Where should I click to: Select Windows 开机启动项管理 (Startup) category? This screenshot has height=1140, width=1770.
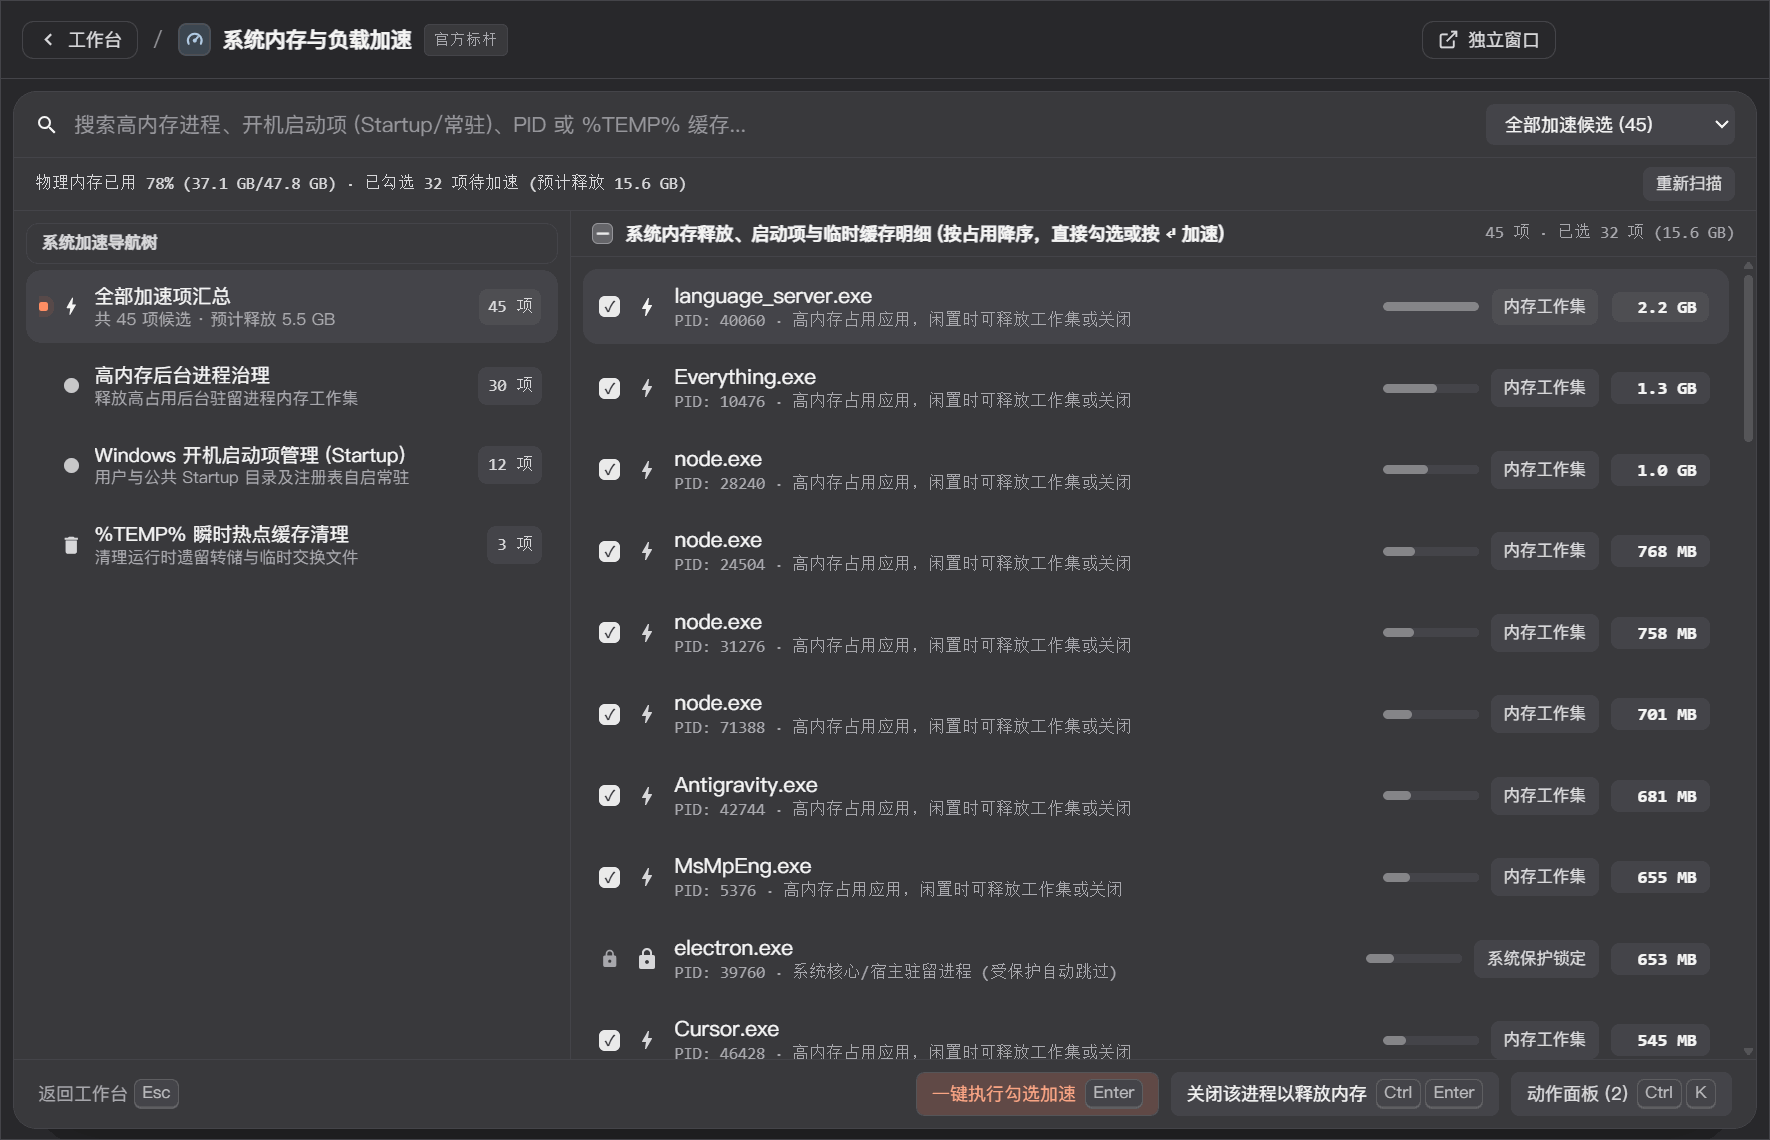click(291, 465)
